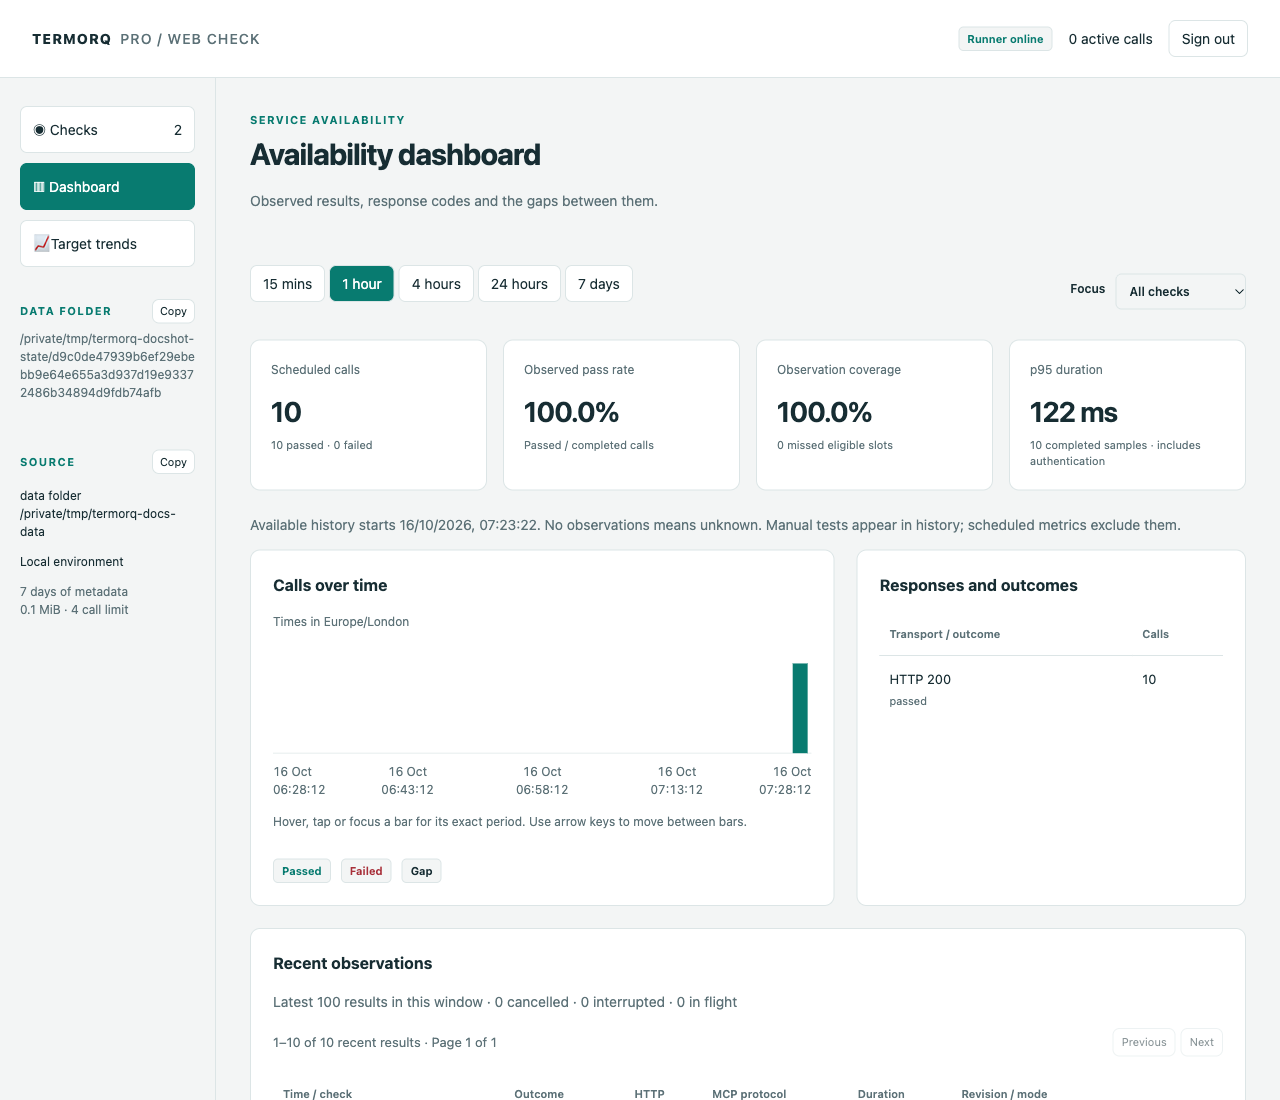1280x1100 pixels.
Task: Click the TERMORQ logo text
Action: tap(72, 39)
